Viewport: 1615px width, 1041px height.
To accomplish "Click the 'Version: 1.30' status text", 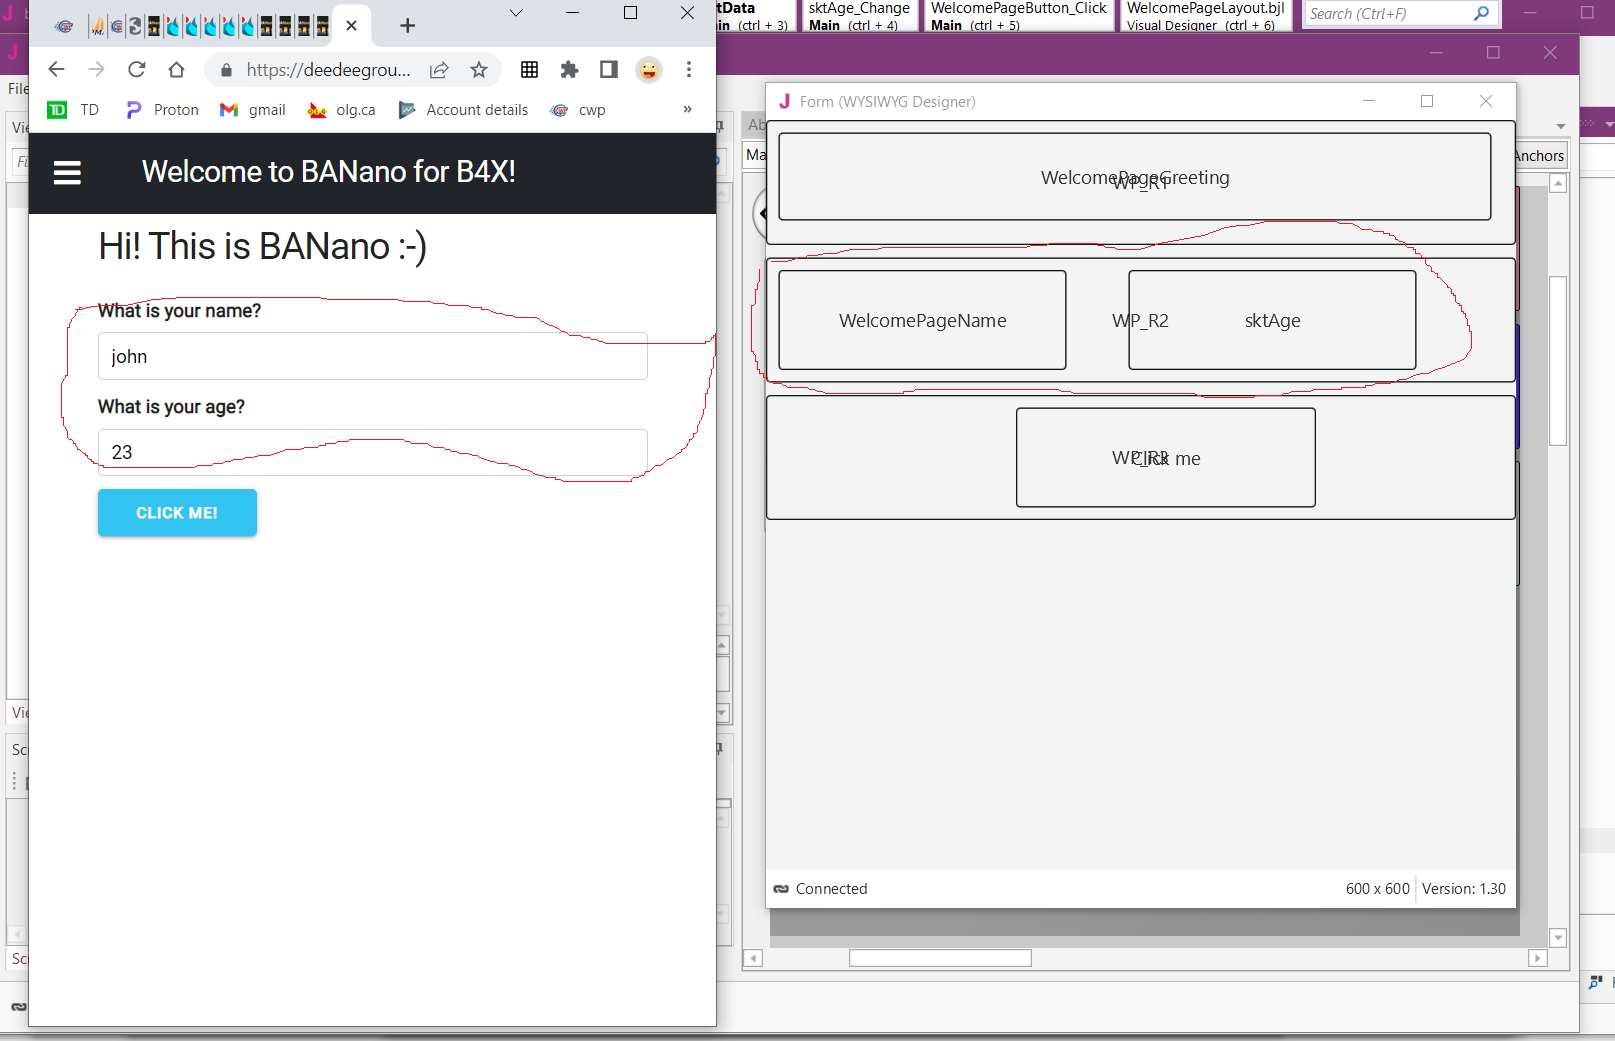I will click(x=1464, y=889).
